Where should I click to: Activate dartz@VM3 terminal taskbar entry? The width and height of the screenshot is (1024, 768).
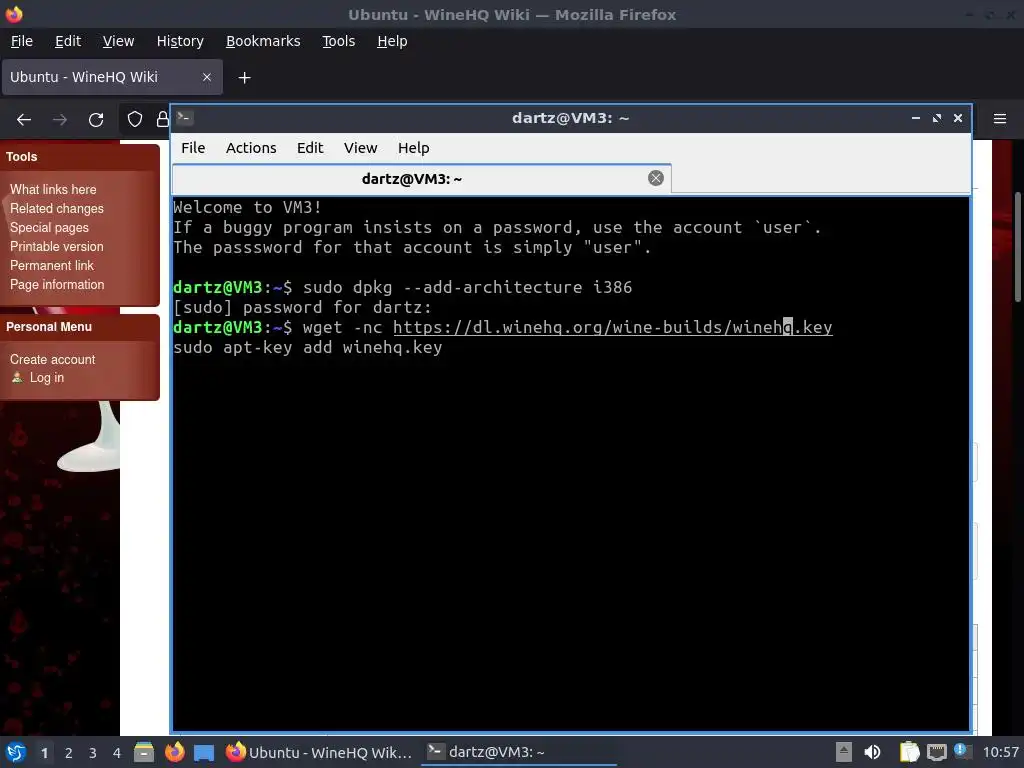519,752
